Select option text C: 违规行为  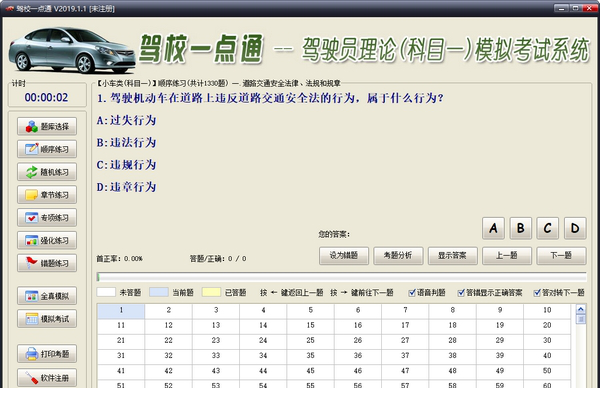click(126, 165)
